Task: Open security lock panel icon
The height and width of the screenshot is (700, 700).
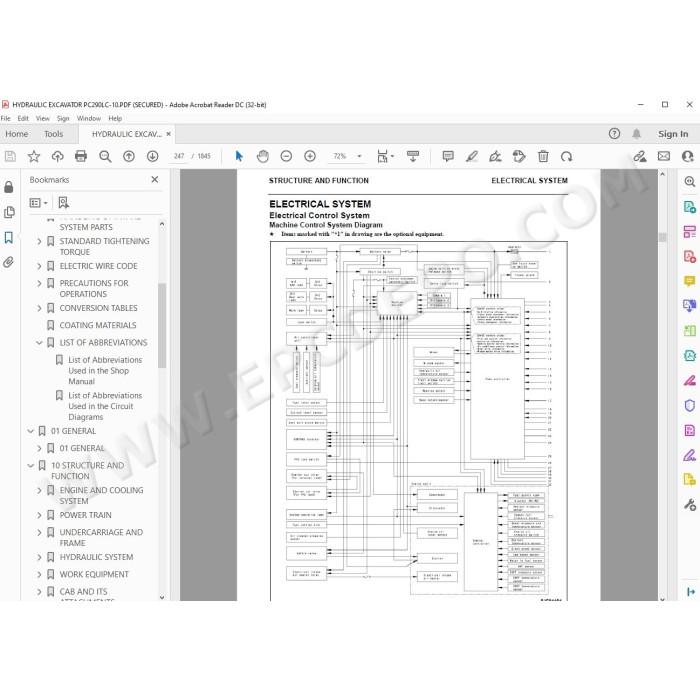Action: tap(8, 187)
